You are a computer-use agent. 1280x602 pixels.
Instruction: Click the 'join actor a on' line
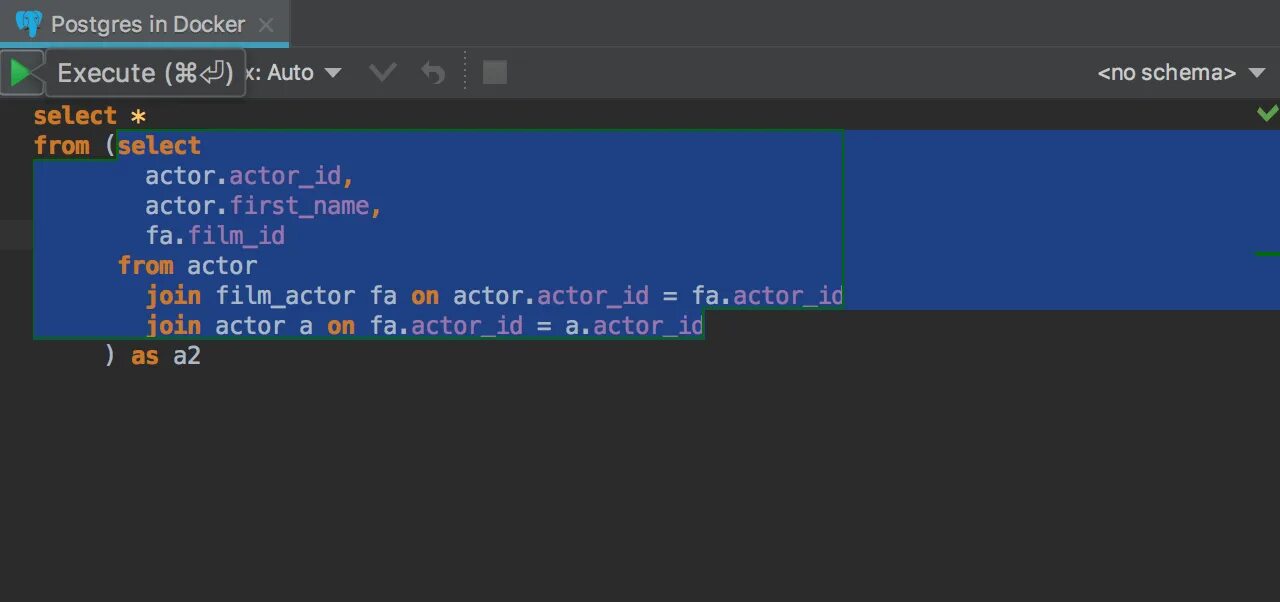pyautogui.click(x=425, y=326)
